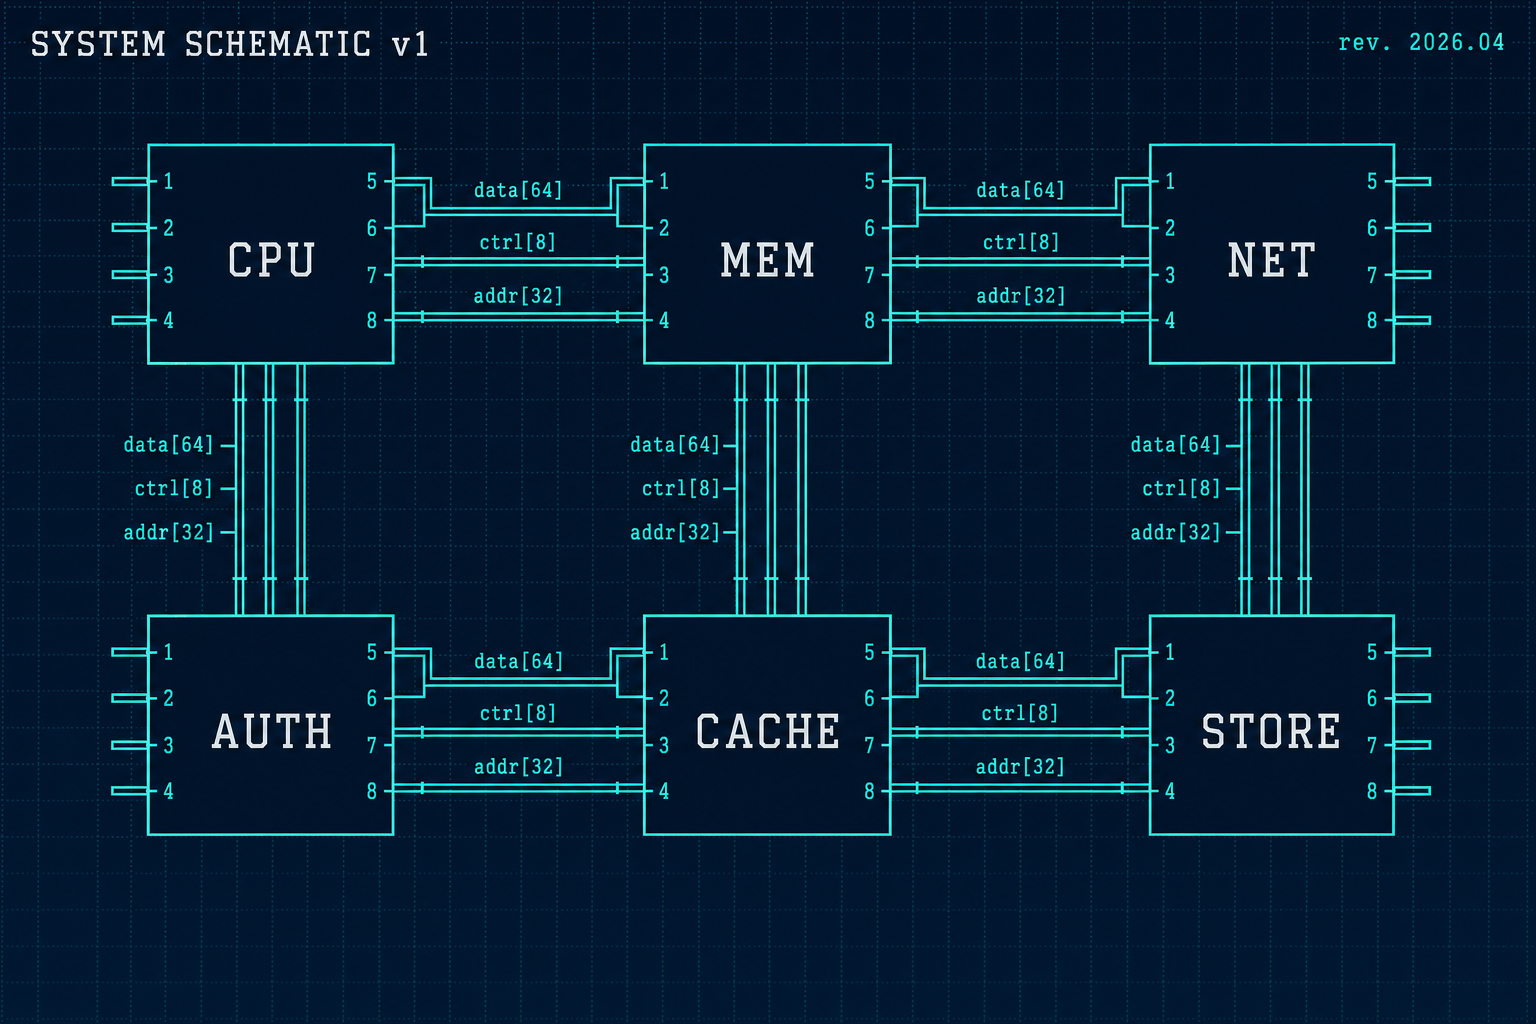Select the STORE block
1536x1024 pixels.
(1271, 725)
